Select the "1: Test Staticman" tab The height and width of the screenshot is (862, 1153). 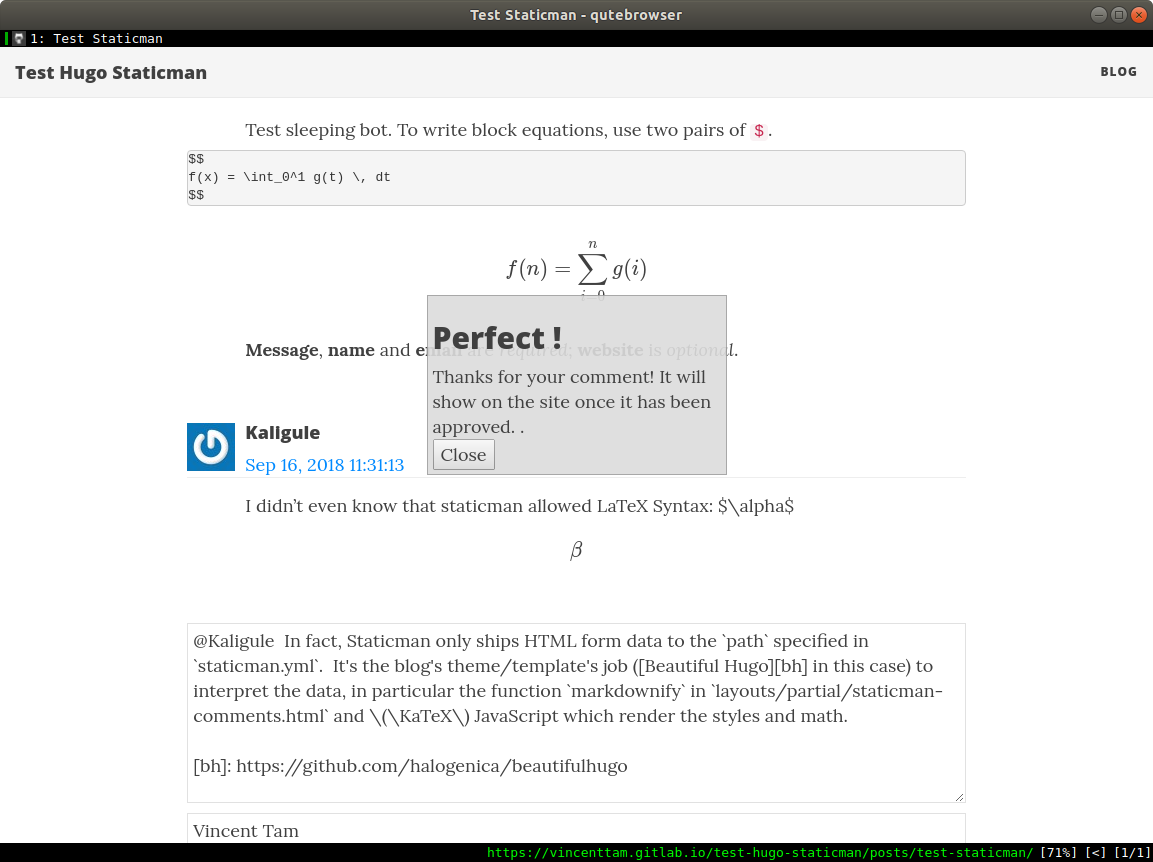click(96, 39)
